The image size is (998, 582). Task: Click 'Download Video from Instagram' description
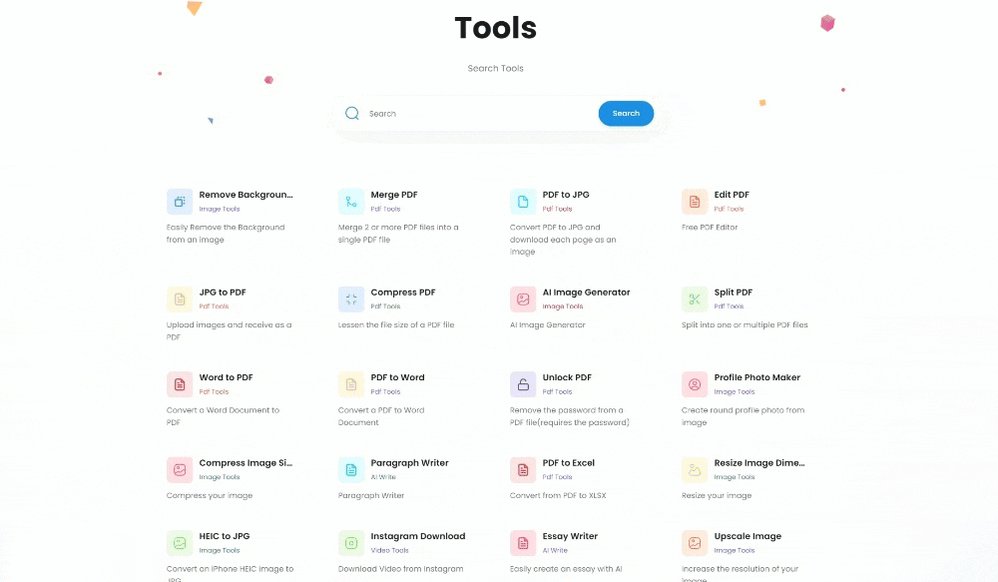[400, 569]
